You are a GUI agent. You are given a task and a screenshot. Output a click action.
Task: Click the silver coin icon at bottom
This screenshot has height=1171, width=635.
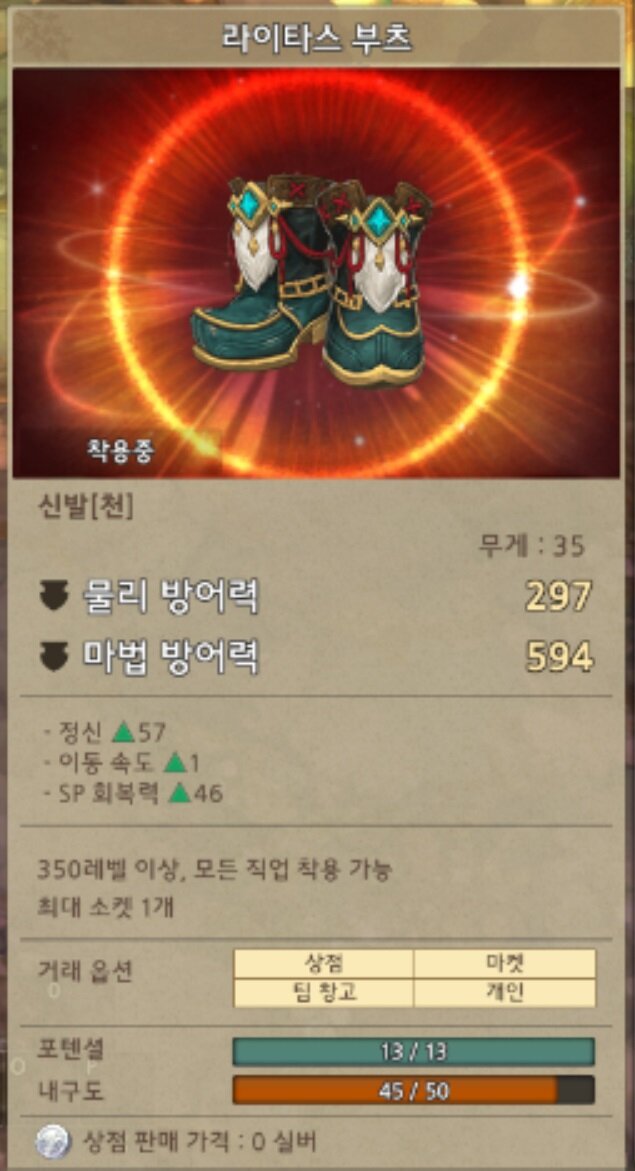[53, 1142]
